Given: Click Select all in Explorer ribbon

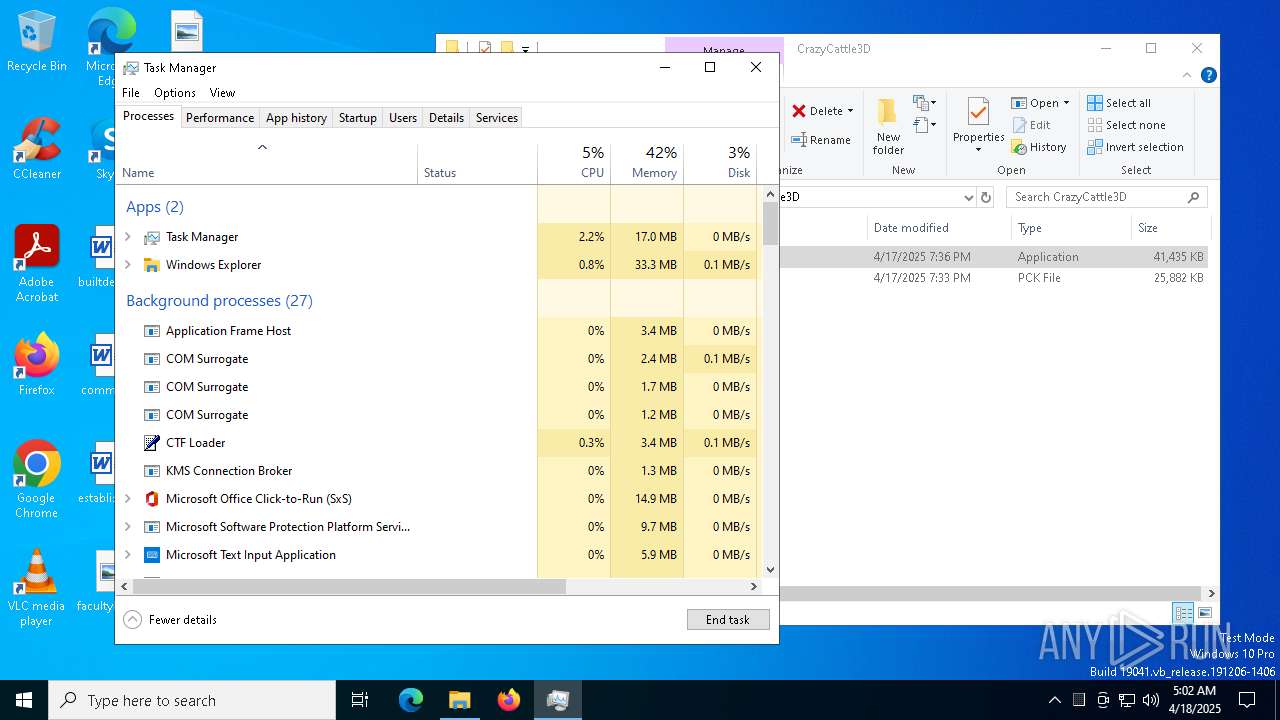Looking at the screenshot, I should [1119, 103].
